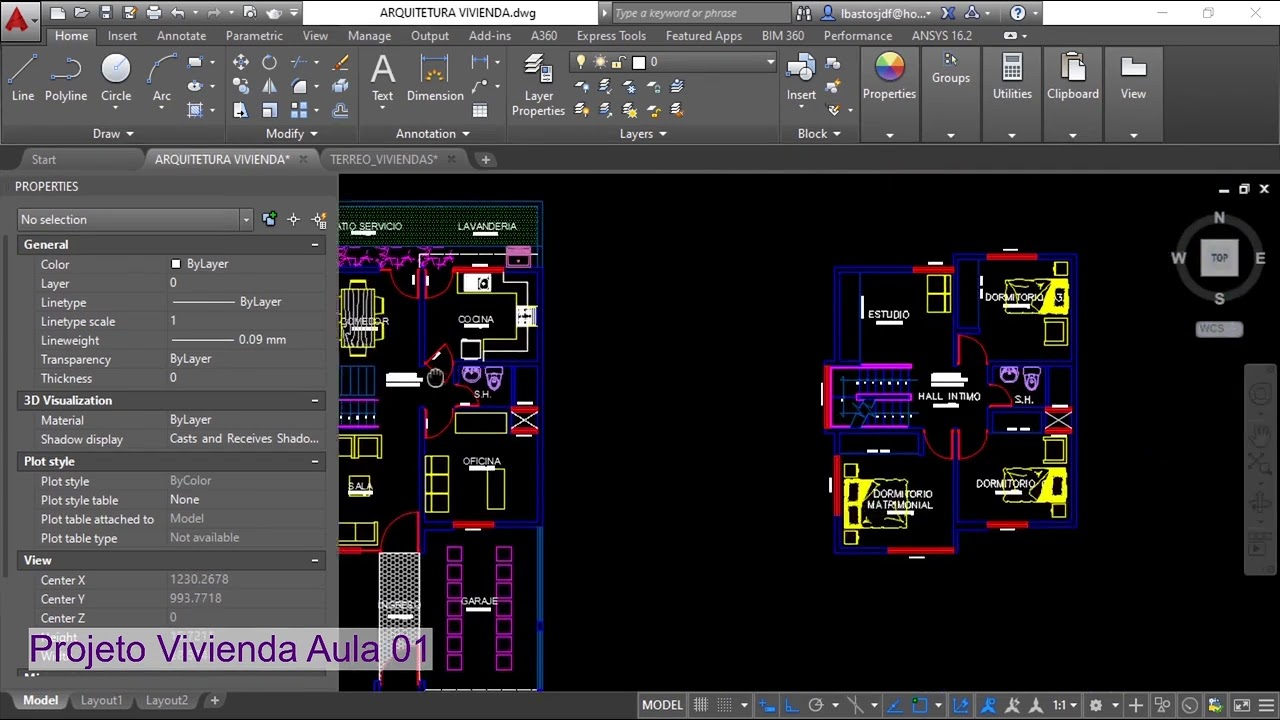
Task: Click the Customization menu icon in status bar
Action: pos(1265,705)
